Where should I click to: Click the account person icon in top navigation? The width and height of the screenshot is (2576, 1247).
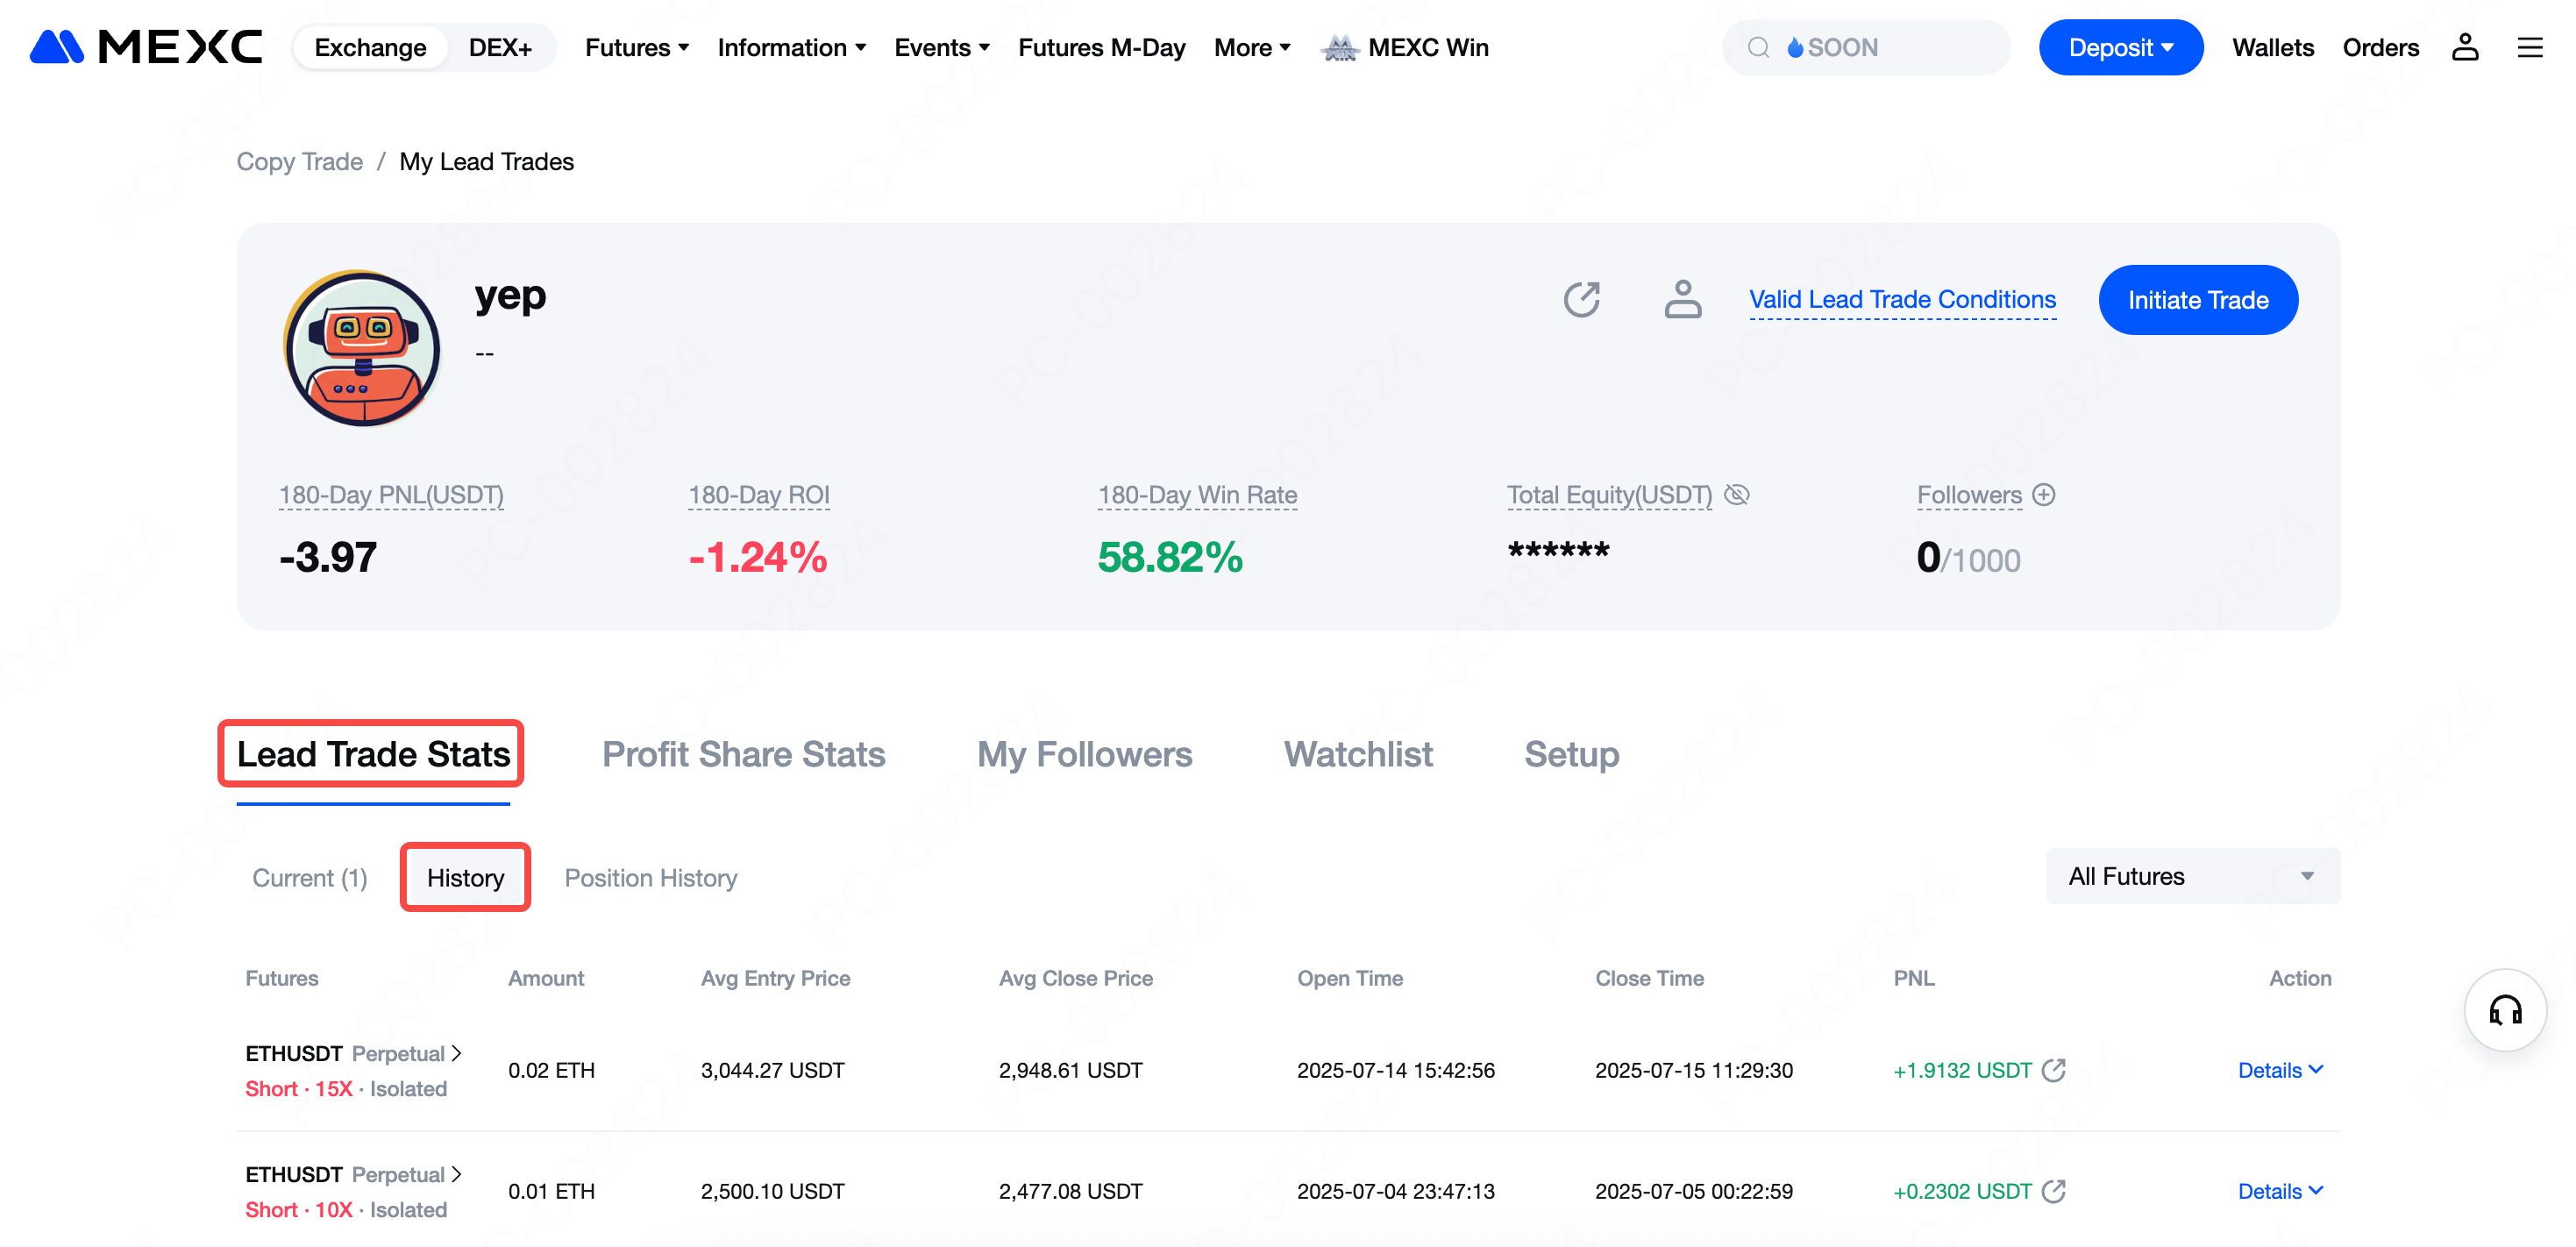2465,47
